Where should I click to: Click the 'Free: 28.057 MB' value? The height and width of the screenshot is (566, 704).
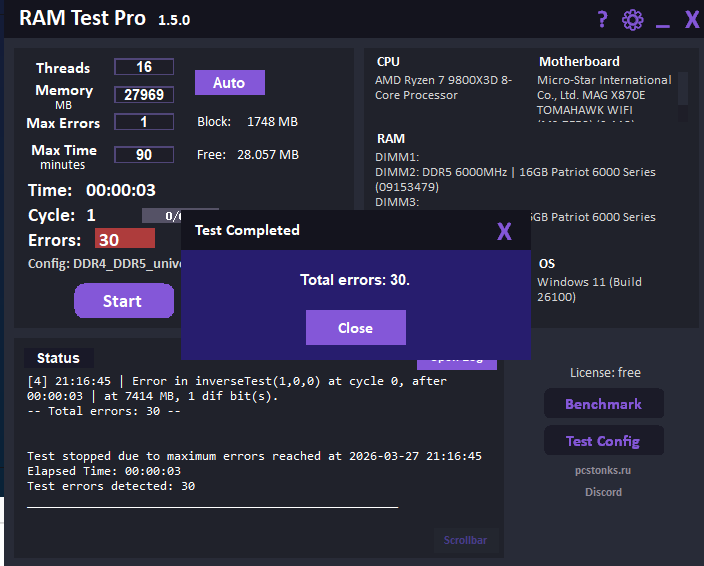(248, 155)
